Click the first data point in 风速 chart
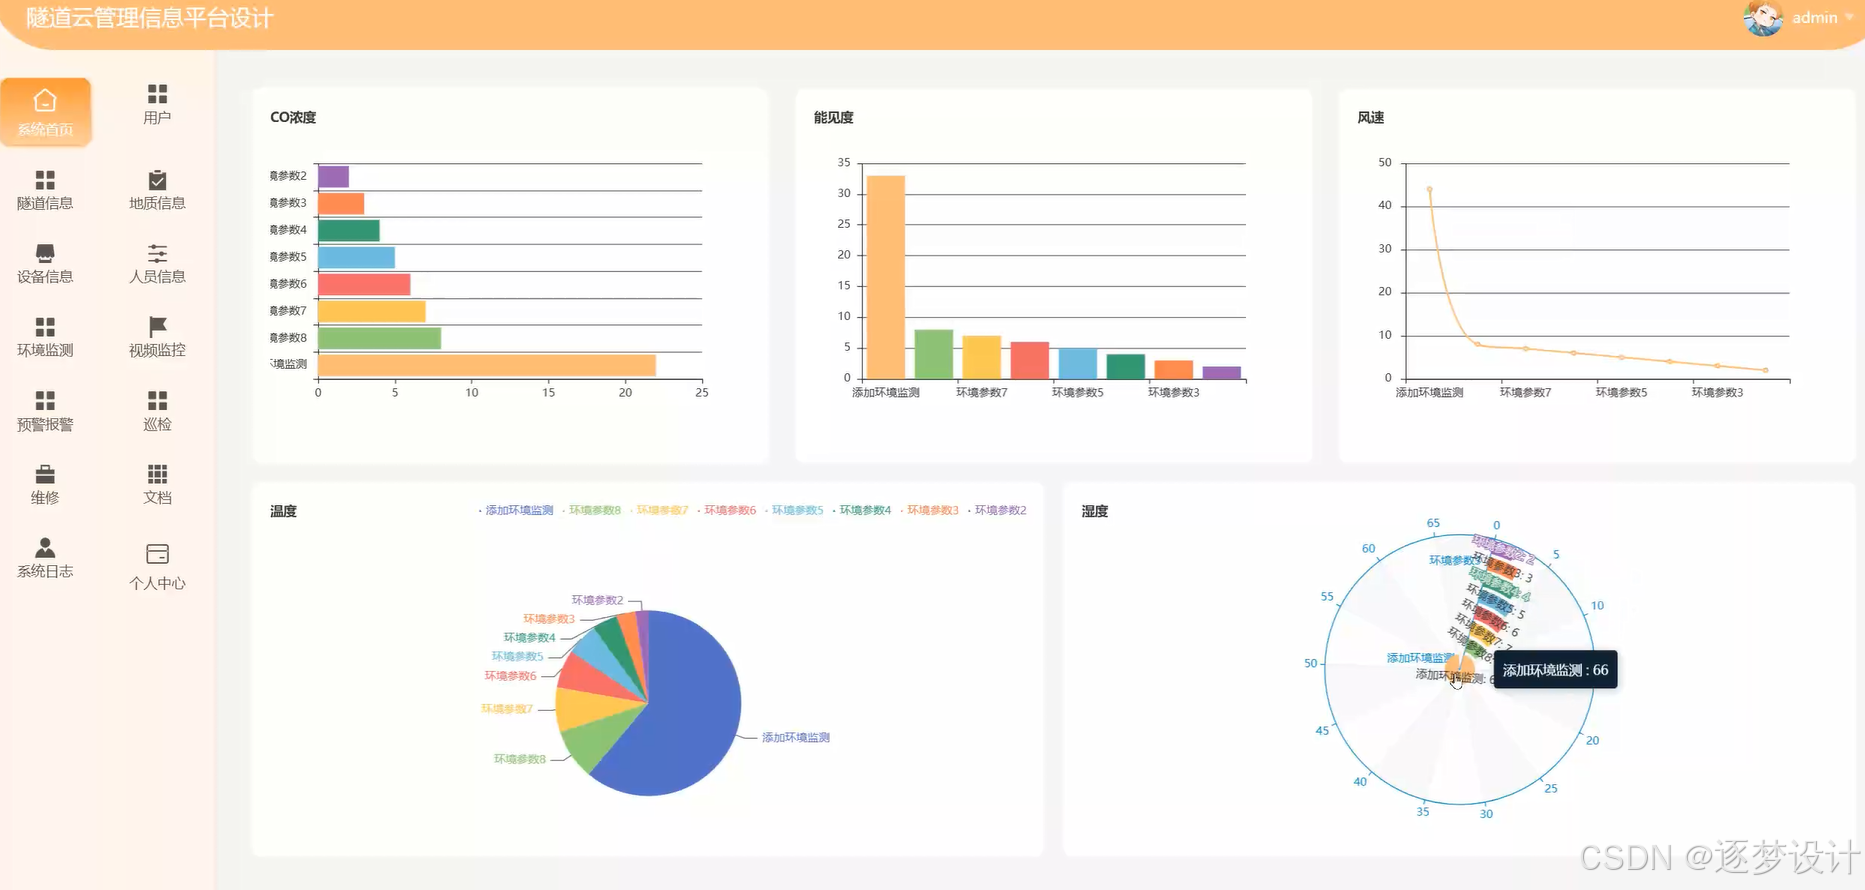1865x890 pixels. pyautogui.click(x=1429, y=189)
